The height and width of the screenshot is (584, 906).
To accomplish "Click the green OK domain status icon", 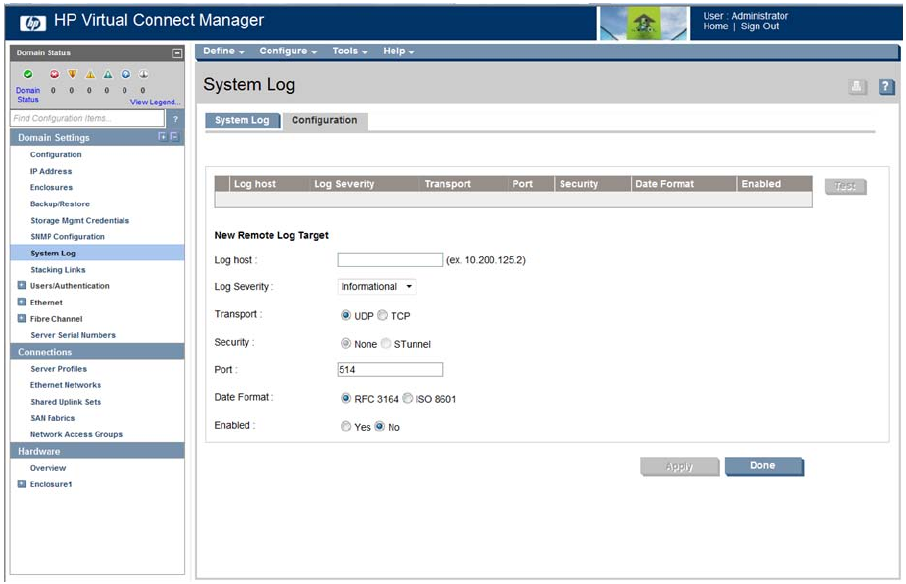I will tap(28, 74).
